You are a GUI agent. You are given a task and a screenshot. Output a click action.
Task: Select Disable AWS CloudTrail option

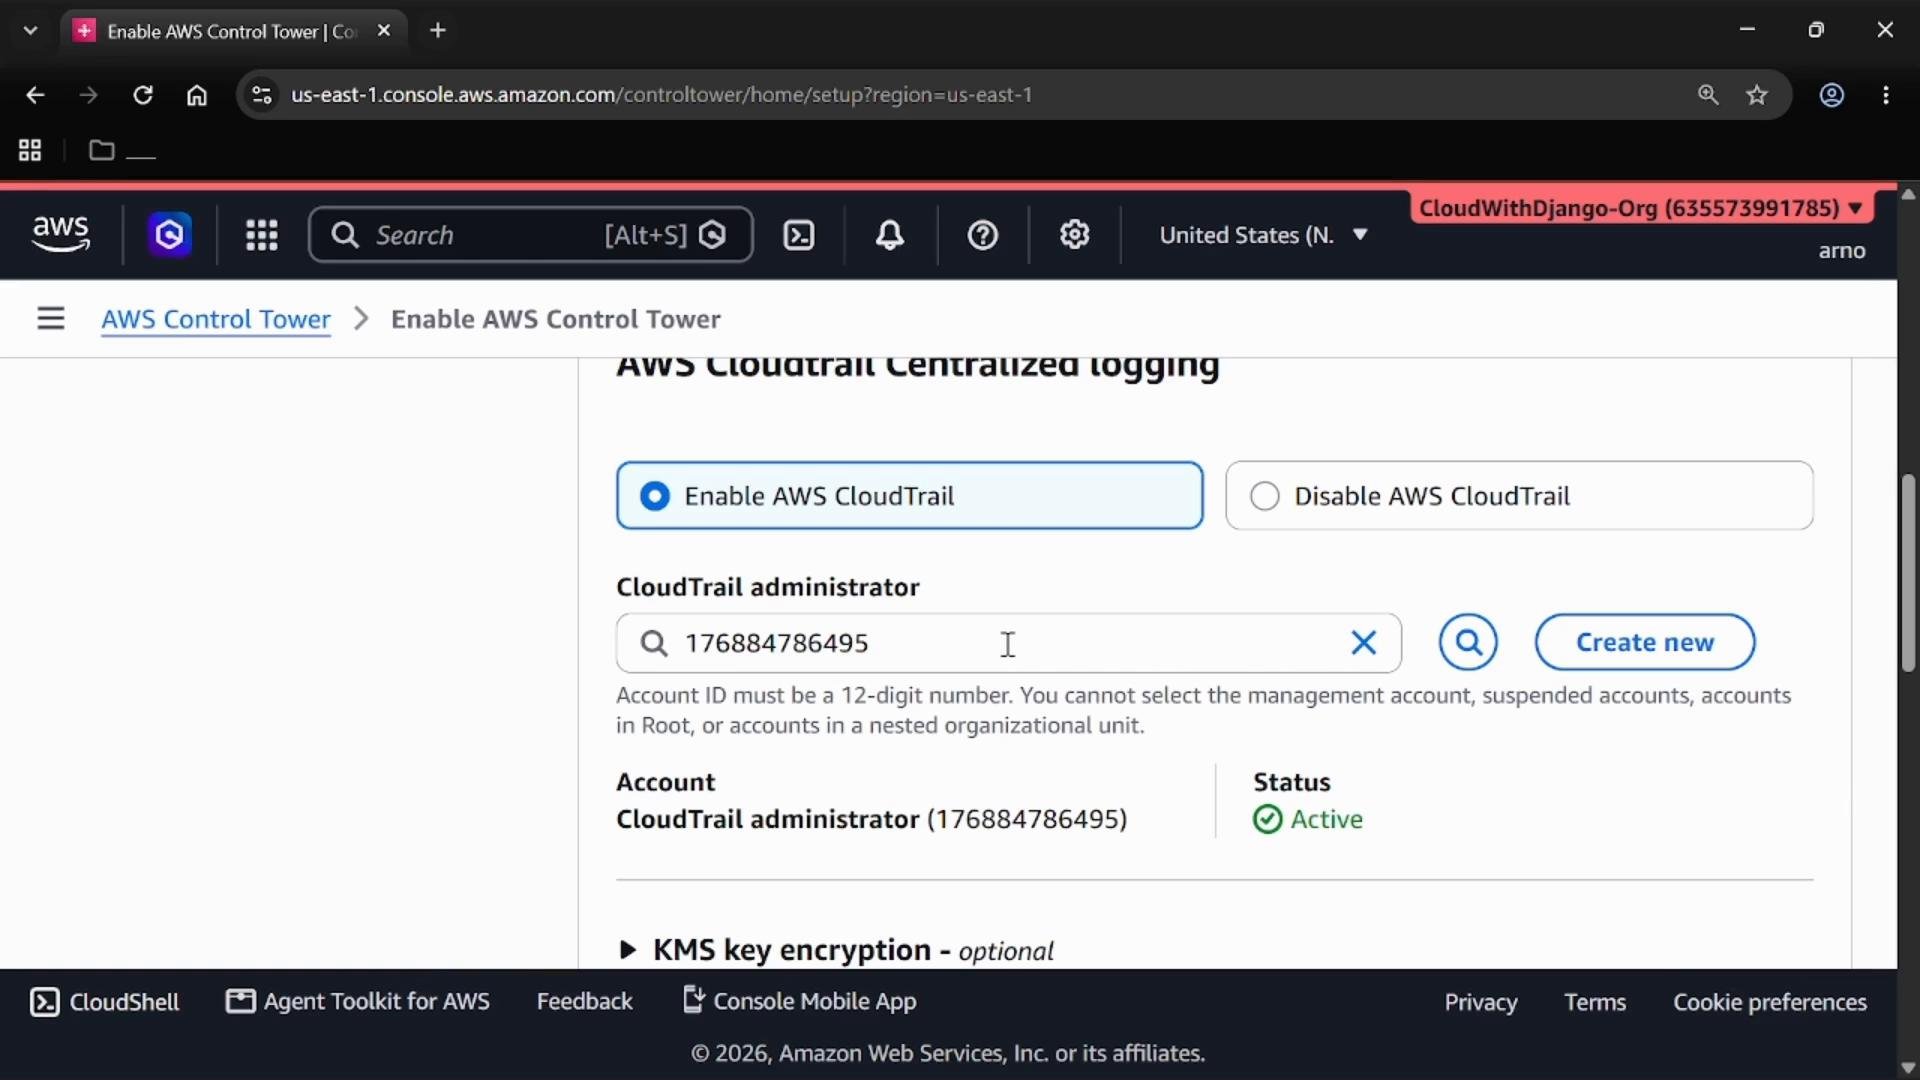tap(1519, 496)
